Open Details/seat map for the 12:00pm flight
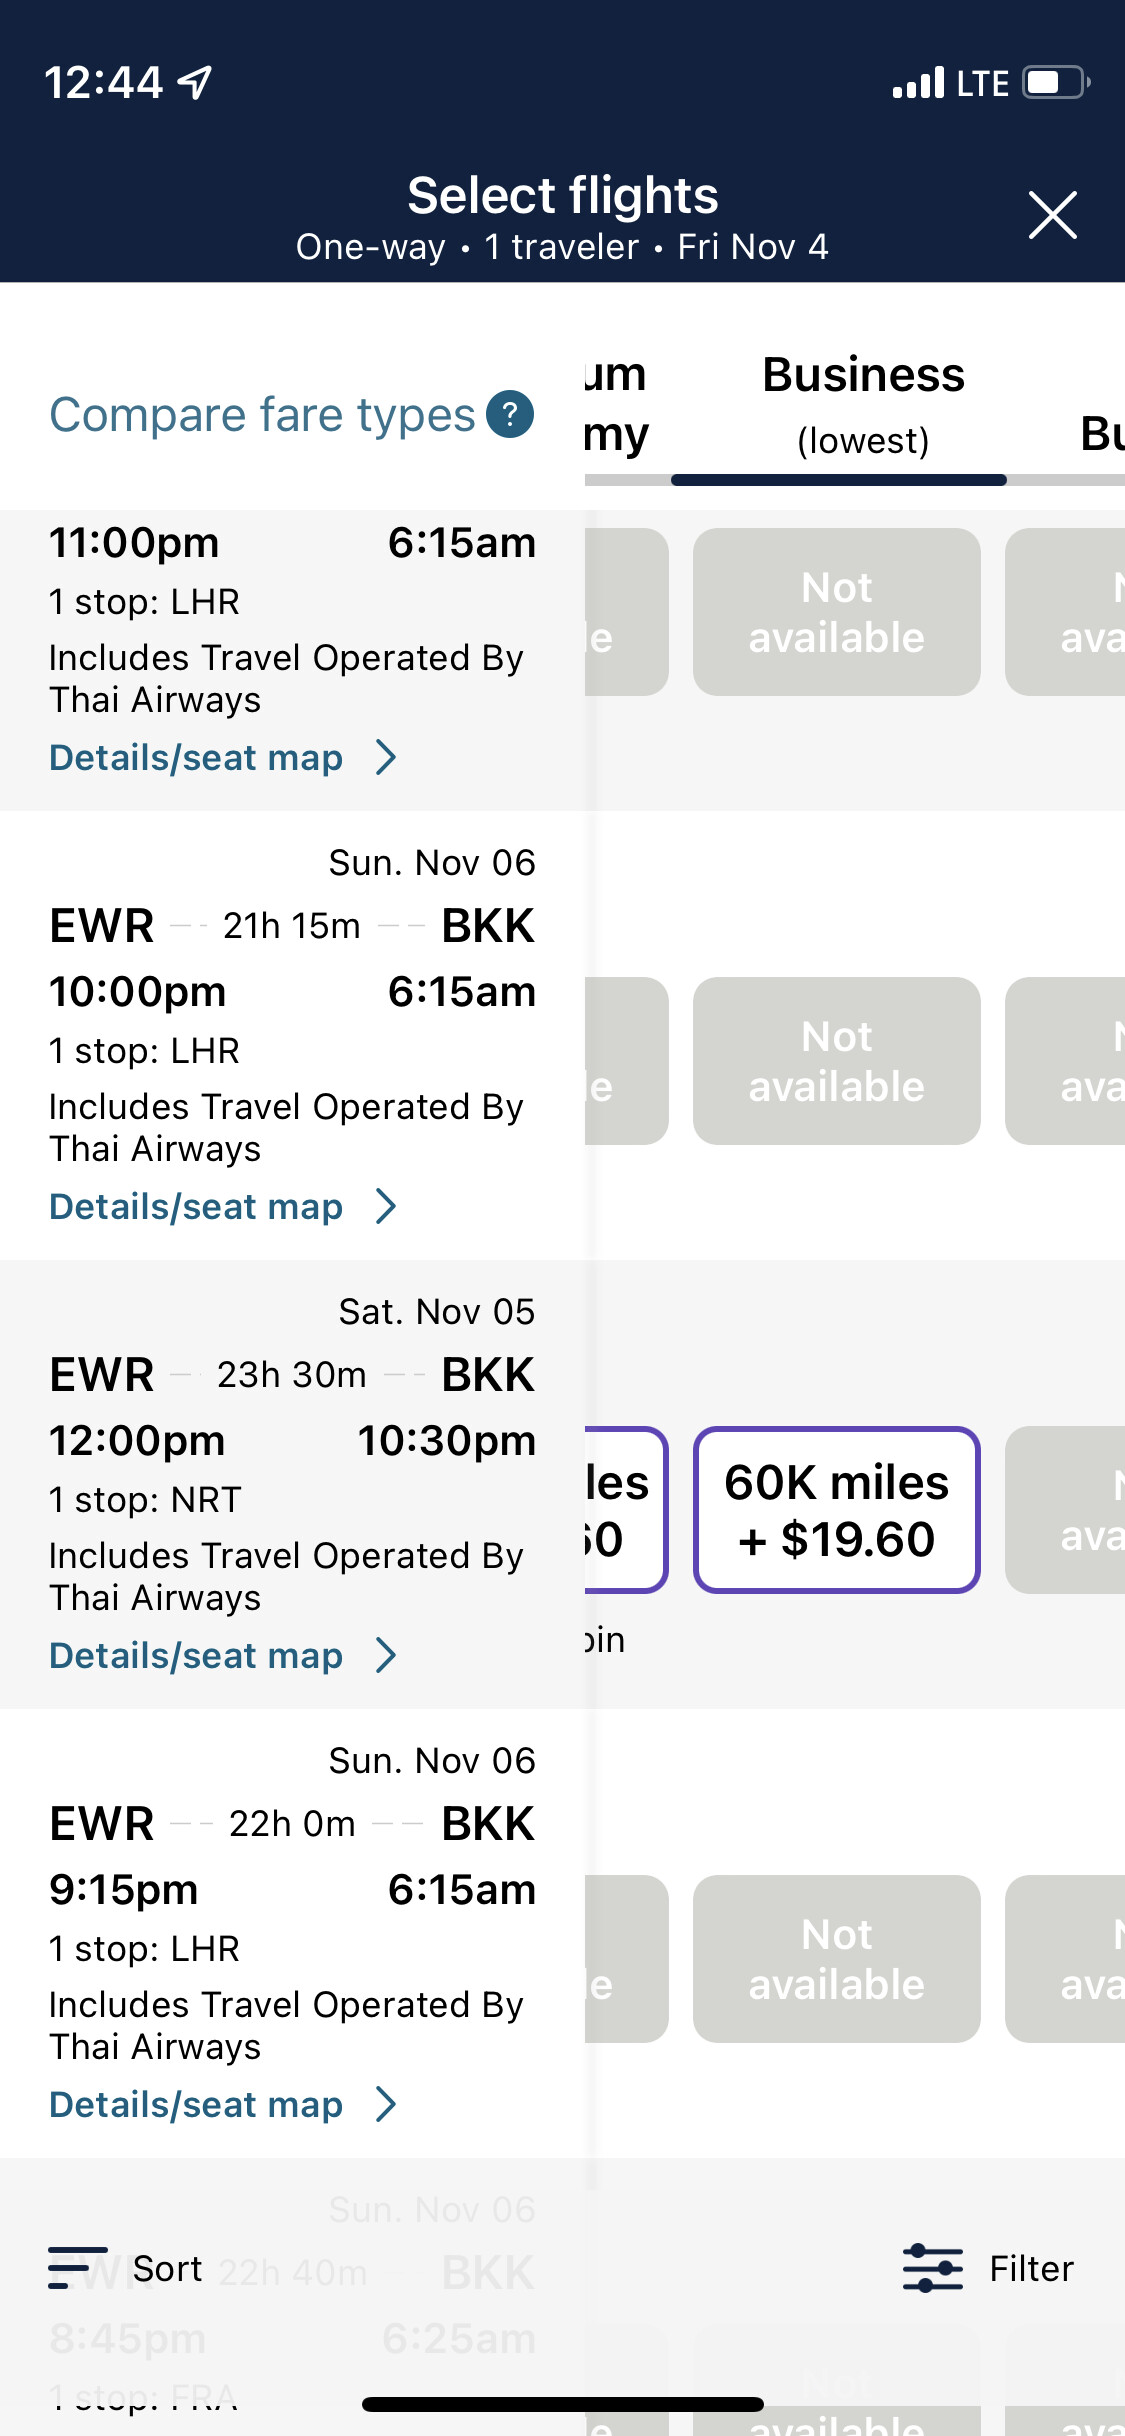The height and width of the screenshot is (2436, 1125). 196,1655
